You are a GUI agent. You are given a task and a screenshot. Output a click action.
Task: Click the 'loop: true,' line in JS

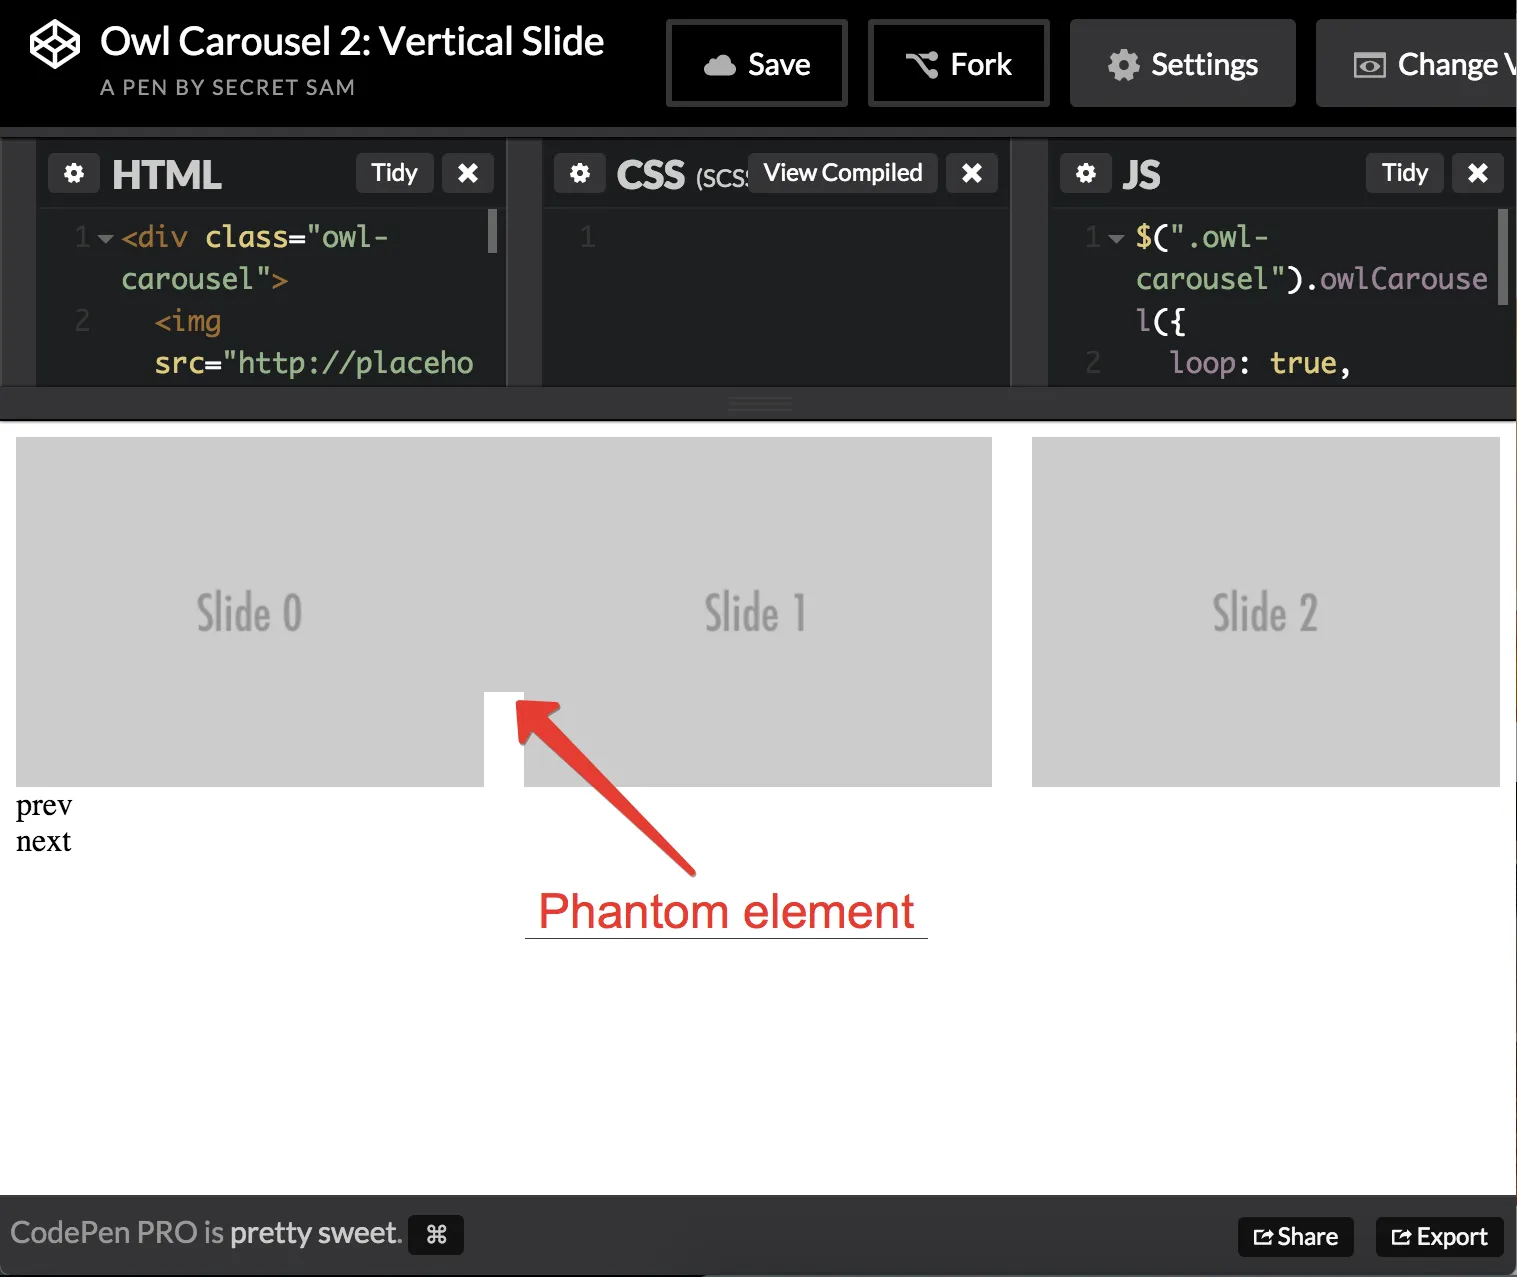[x=1260, y=363]
